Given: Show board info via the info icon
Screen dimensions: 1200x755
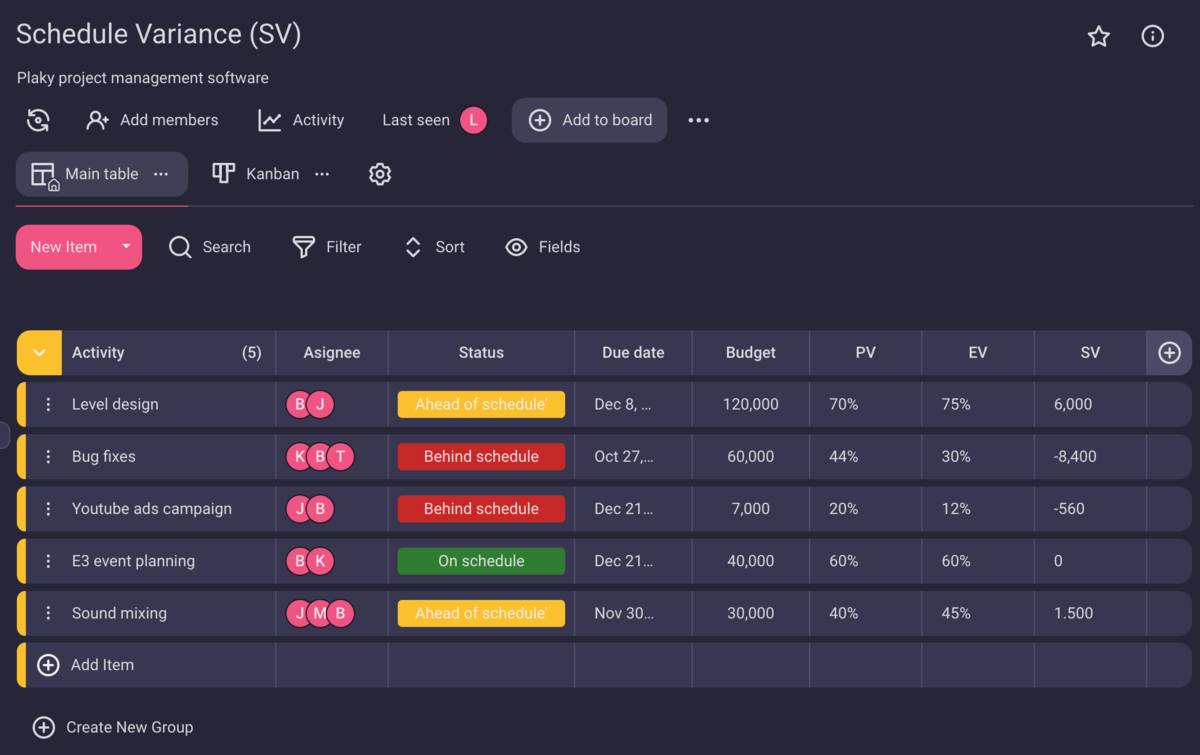Looking at the screenshot, I should coord(1152,36).
